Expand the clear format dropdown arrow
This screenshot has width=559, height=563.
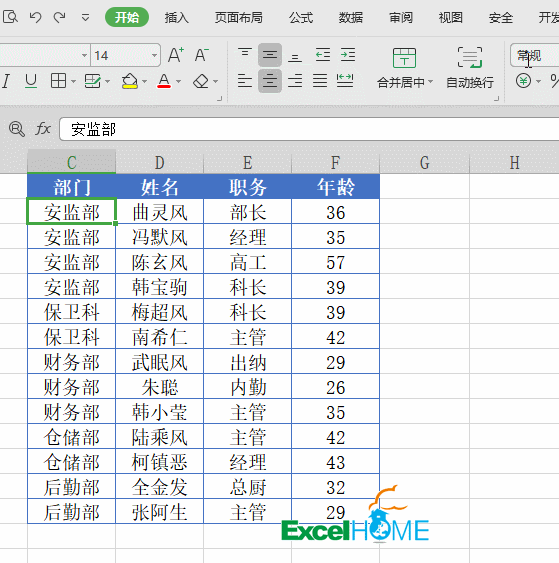[215, 82]
